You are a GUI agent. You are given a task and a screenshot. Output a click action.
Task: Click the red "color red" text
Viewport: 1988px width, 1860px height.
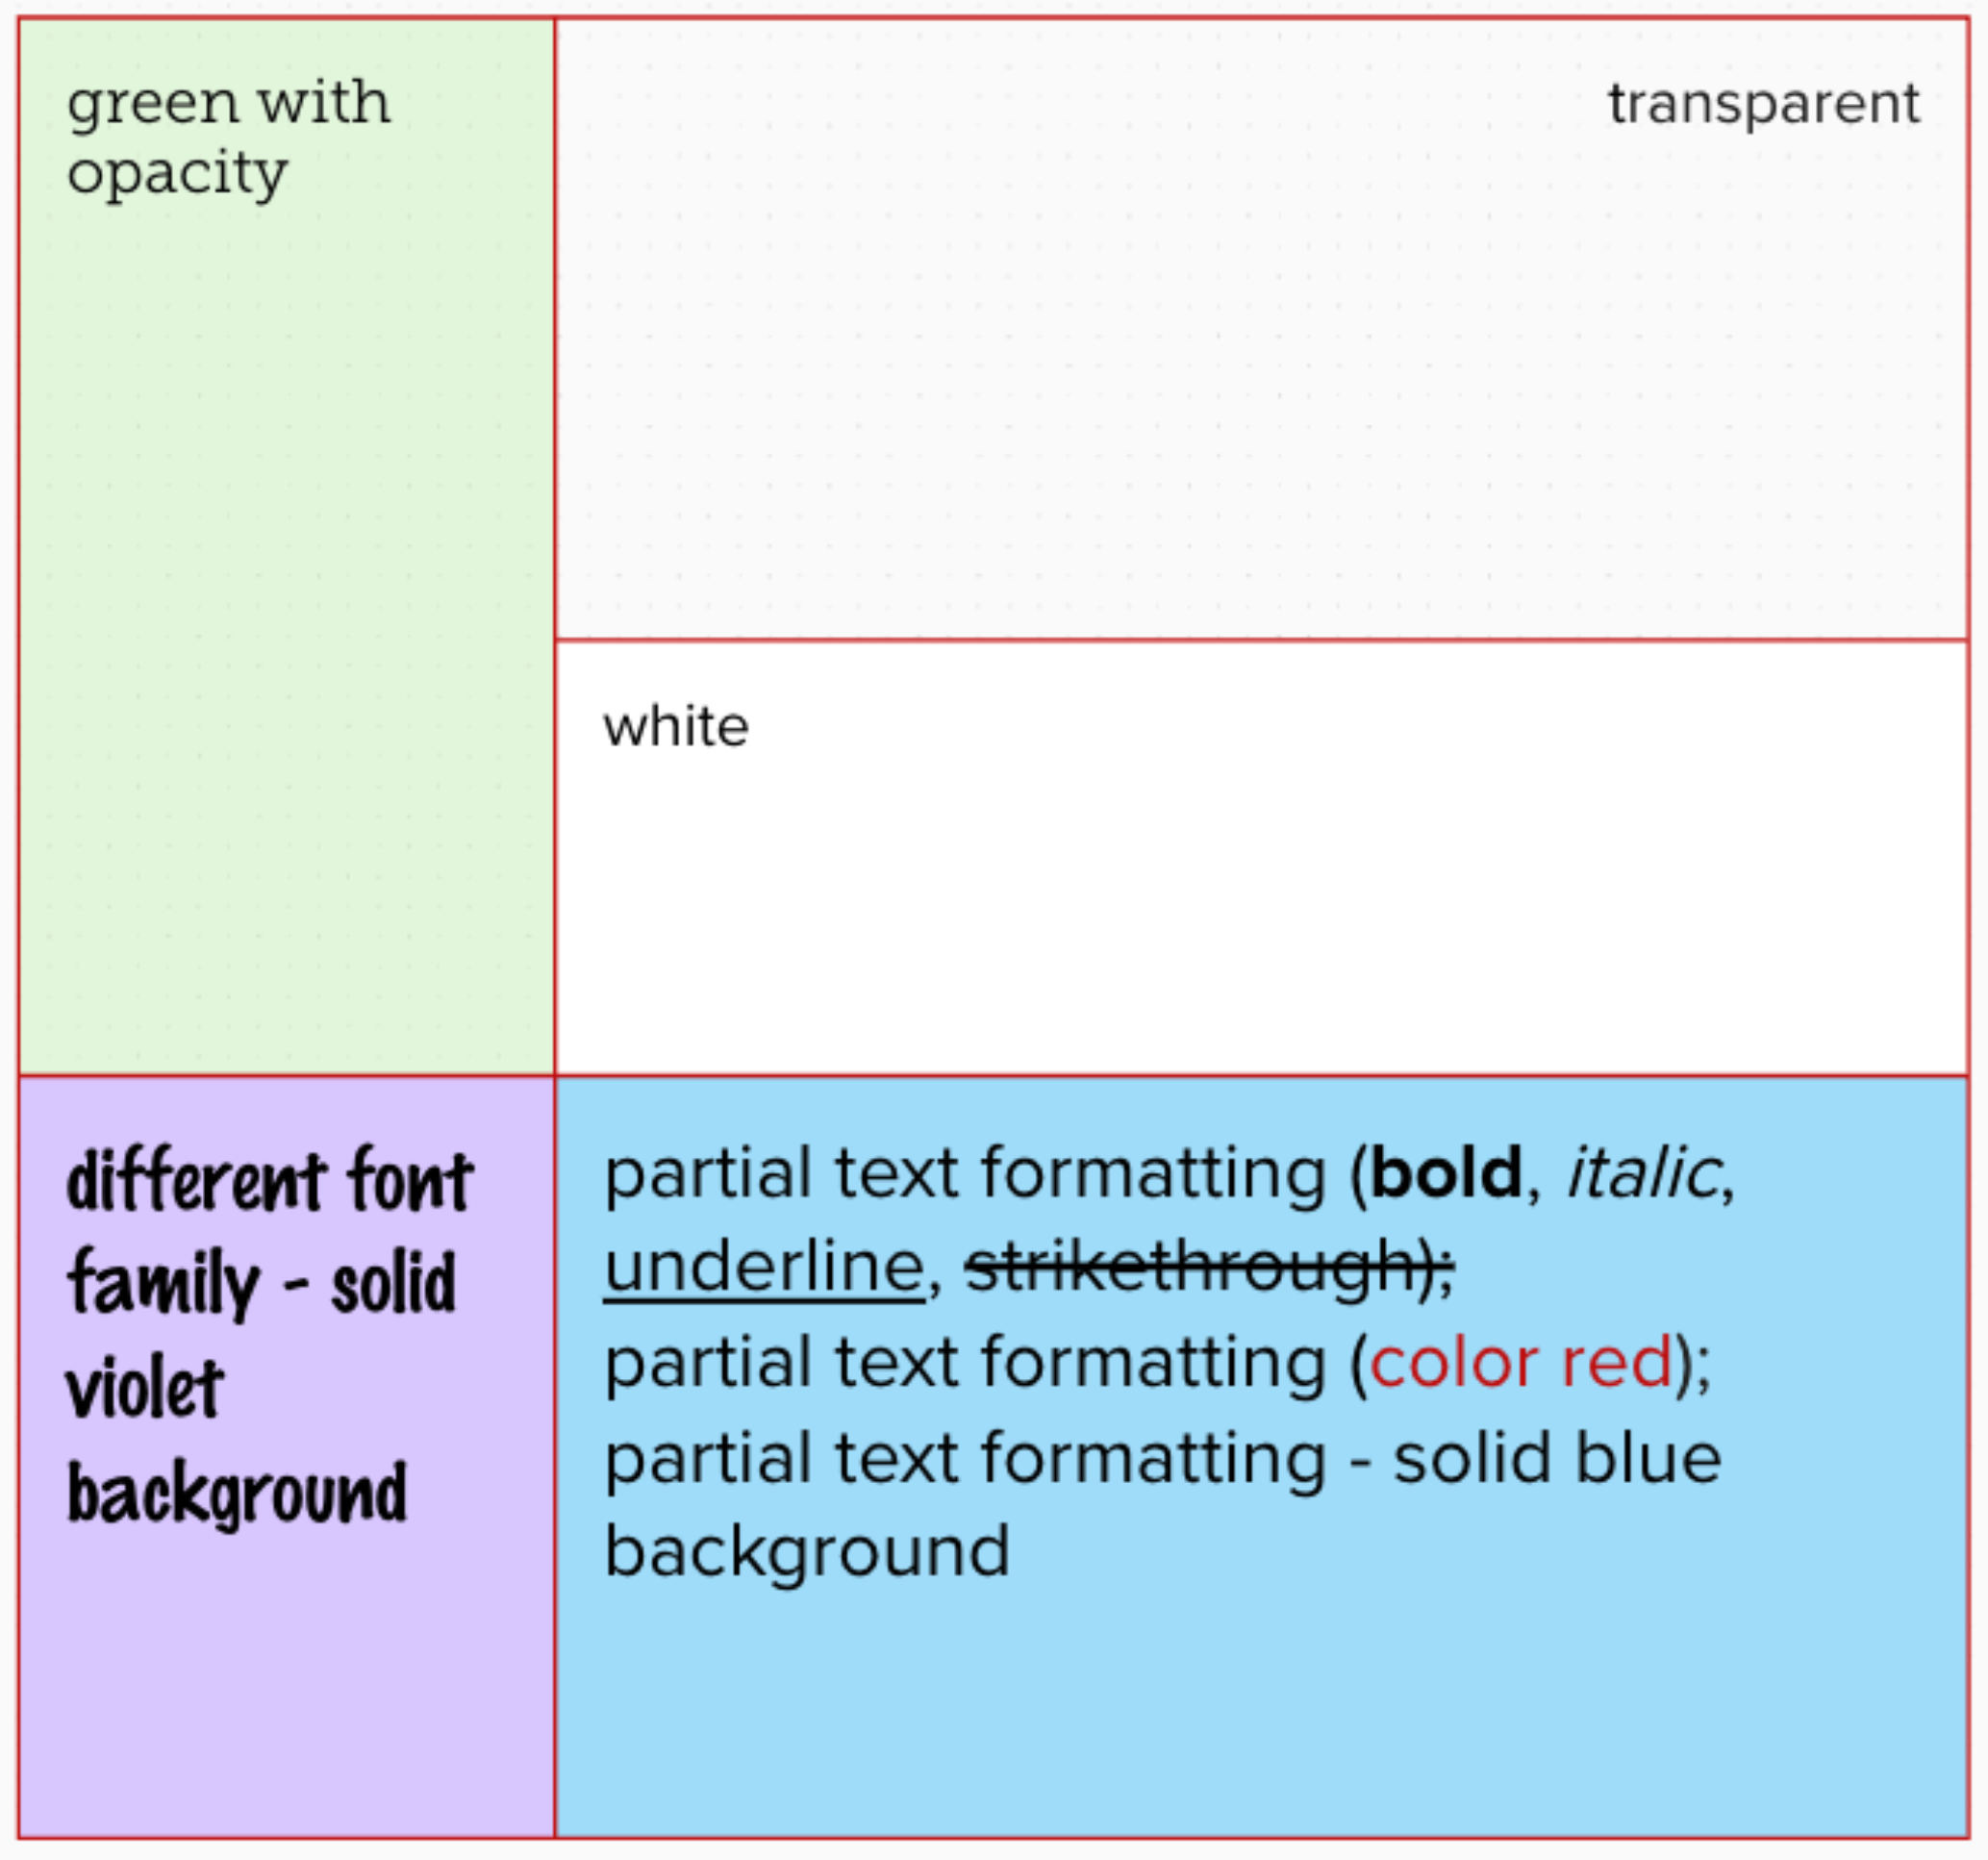(1521, 1362)
